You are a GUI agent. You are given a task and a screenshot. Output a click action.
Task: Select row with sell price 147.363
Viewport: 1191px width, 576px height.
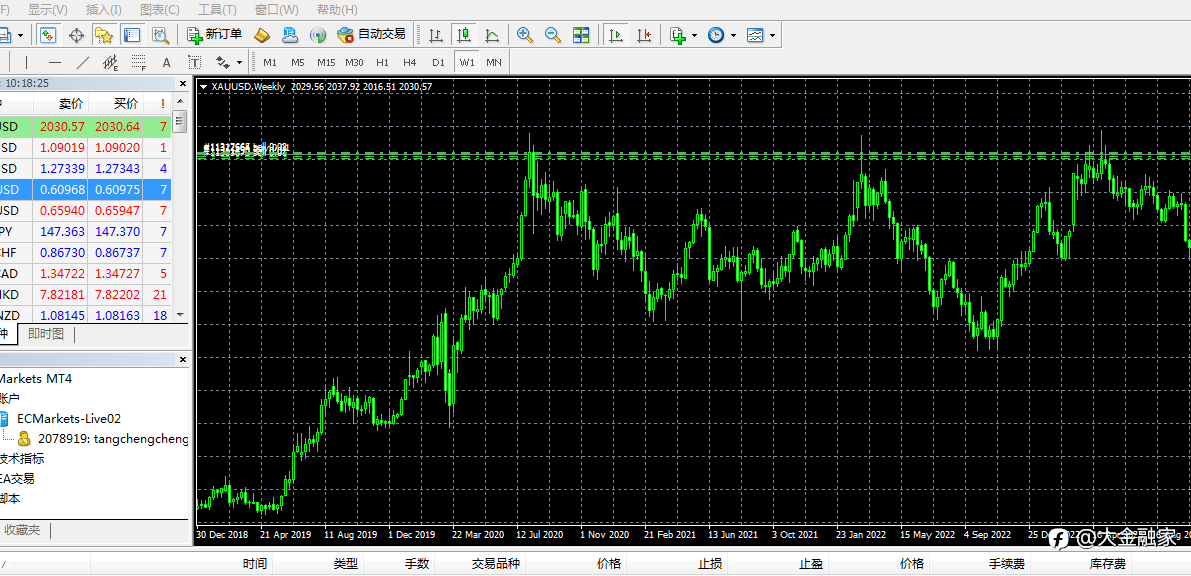point(86,231)
